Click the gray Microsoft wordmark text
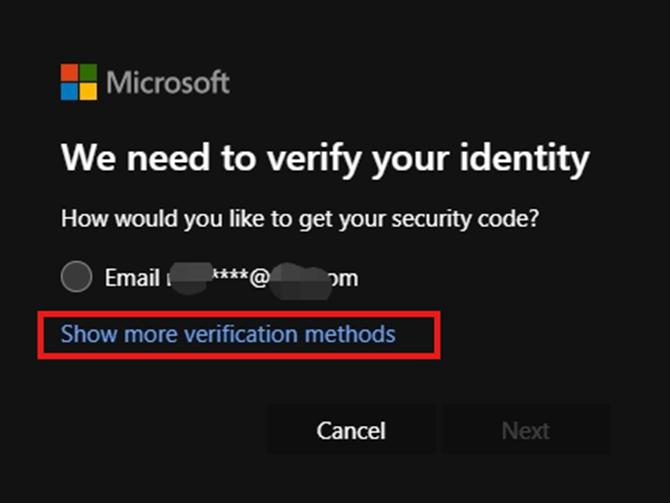The image size is (670, 503). coord(168,82)
